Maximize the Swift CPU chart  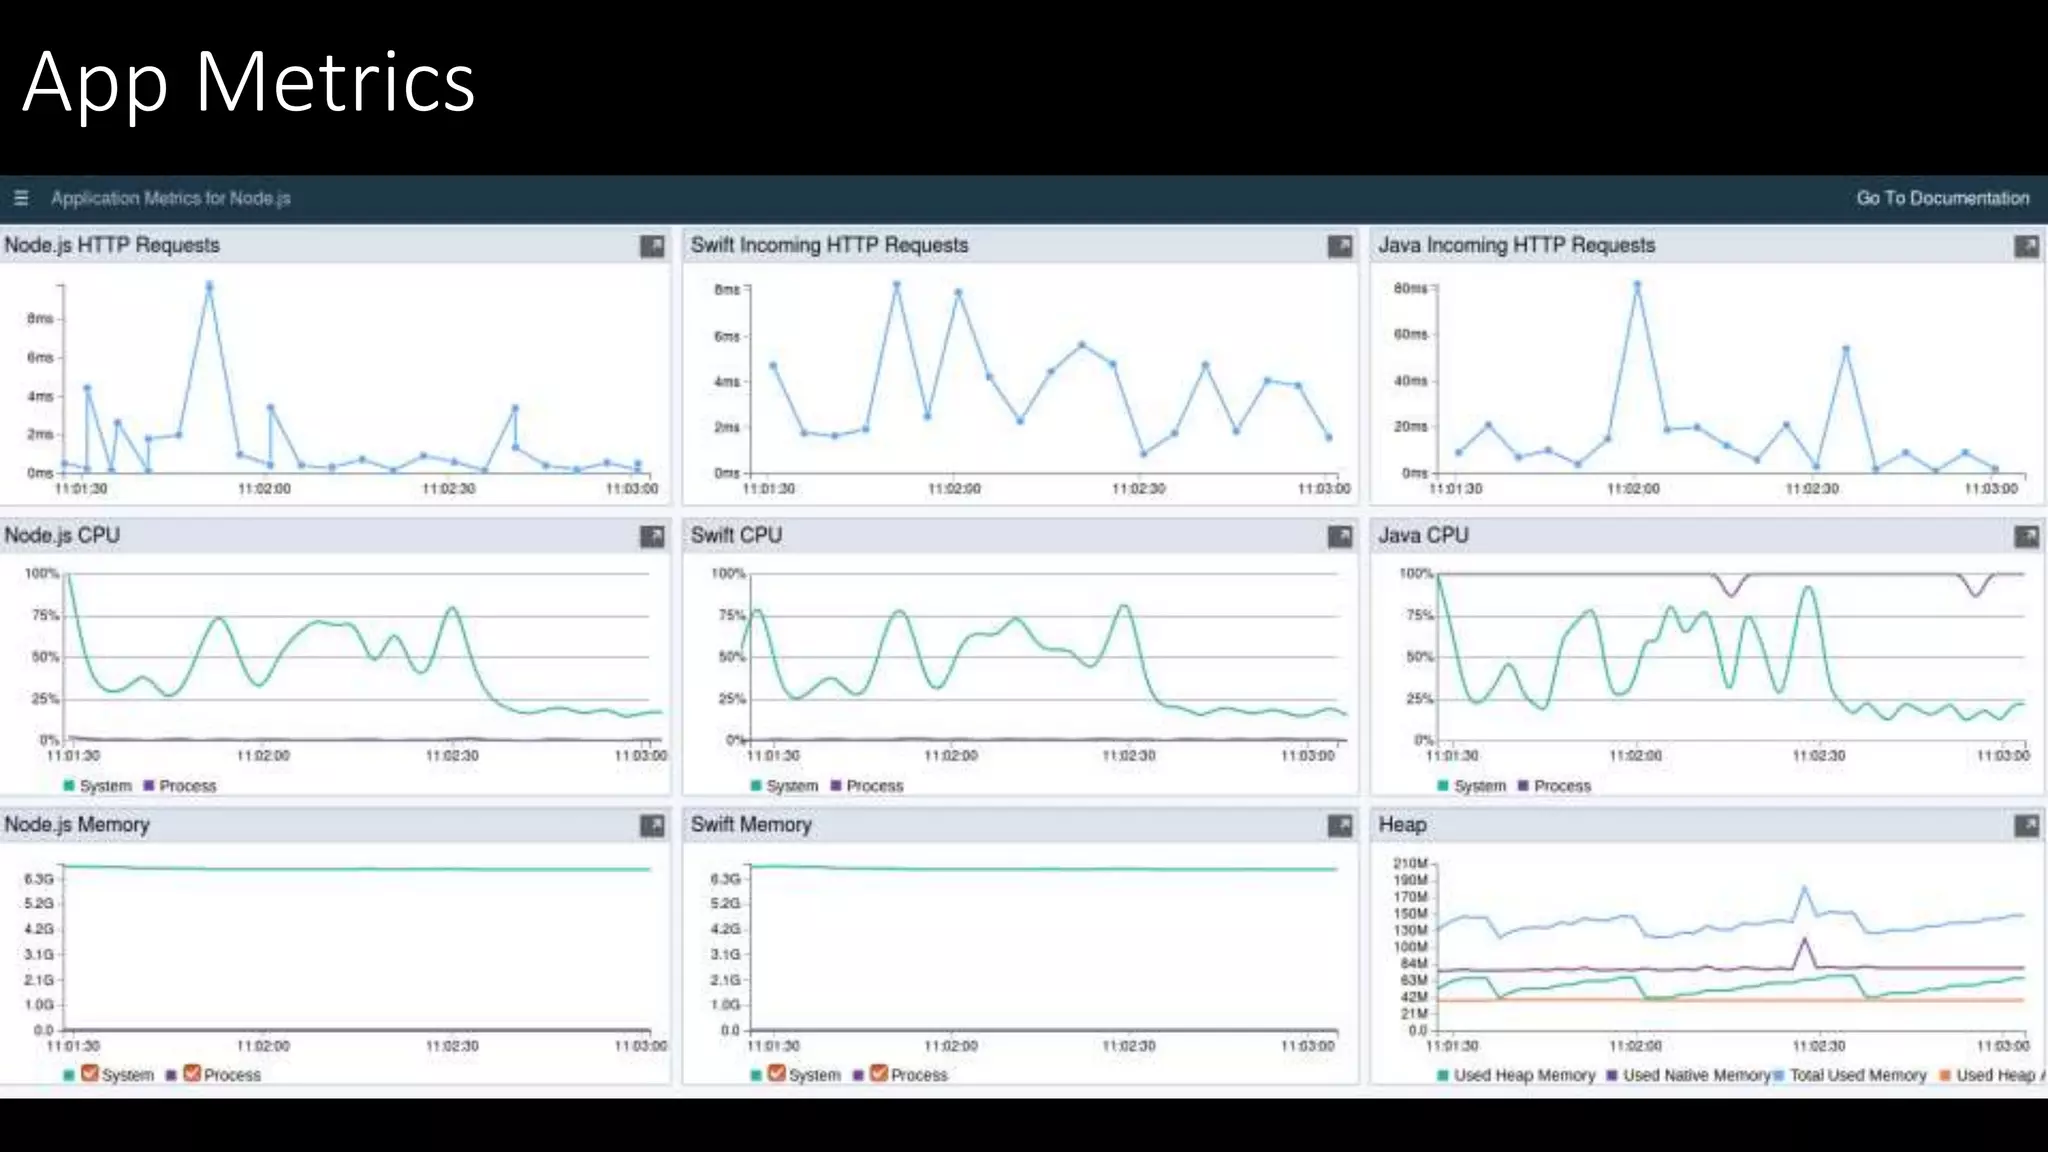point(1339,537)
